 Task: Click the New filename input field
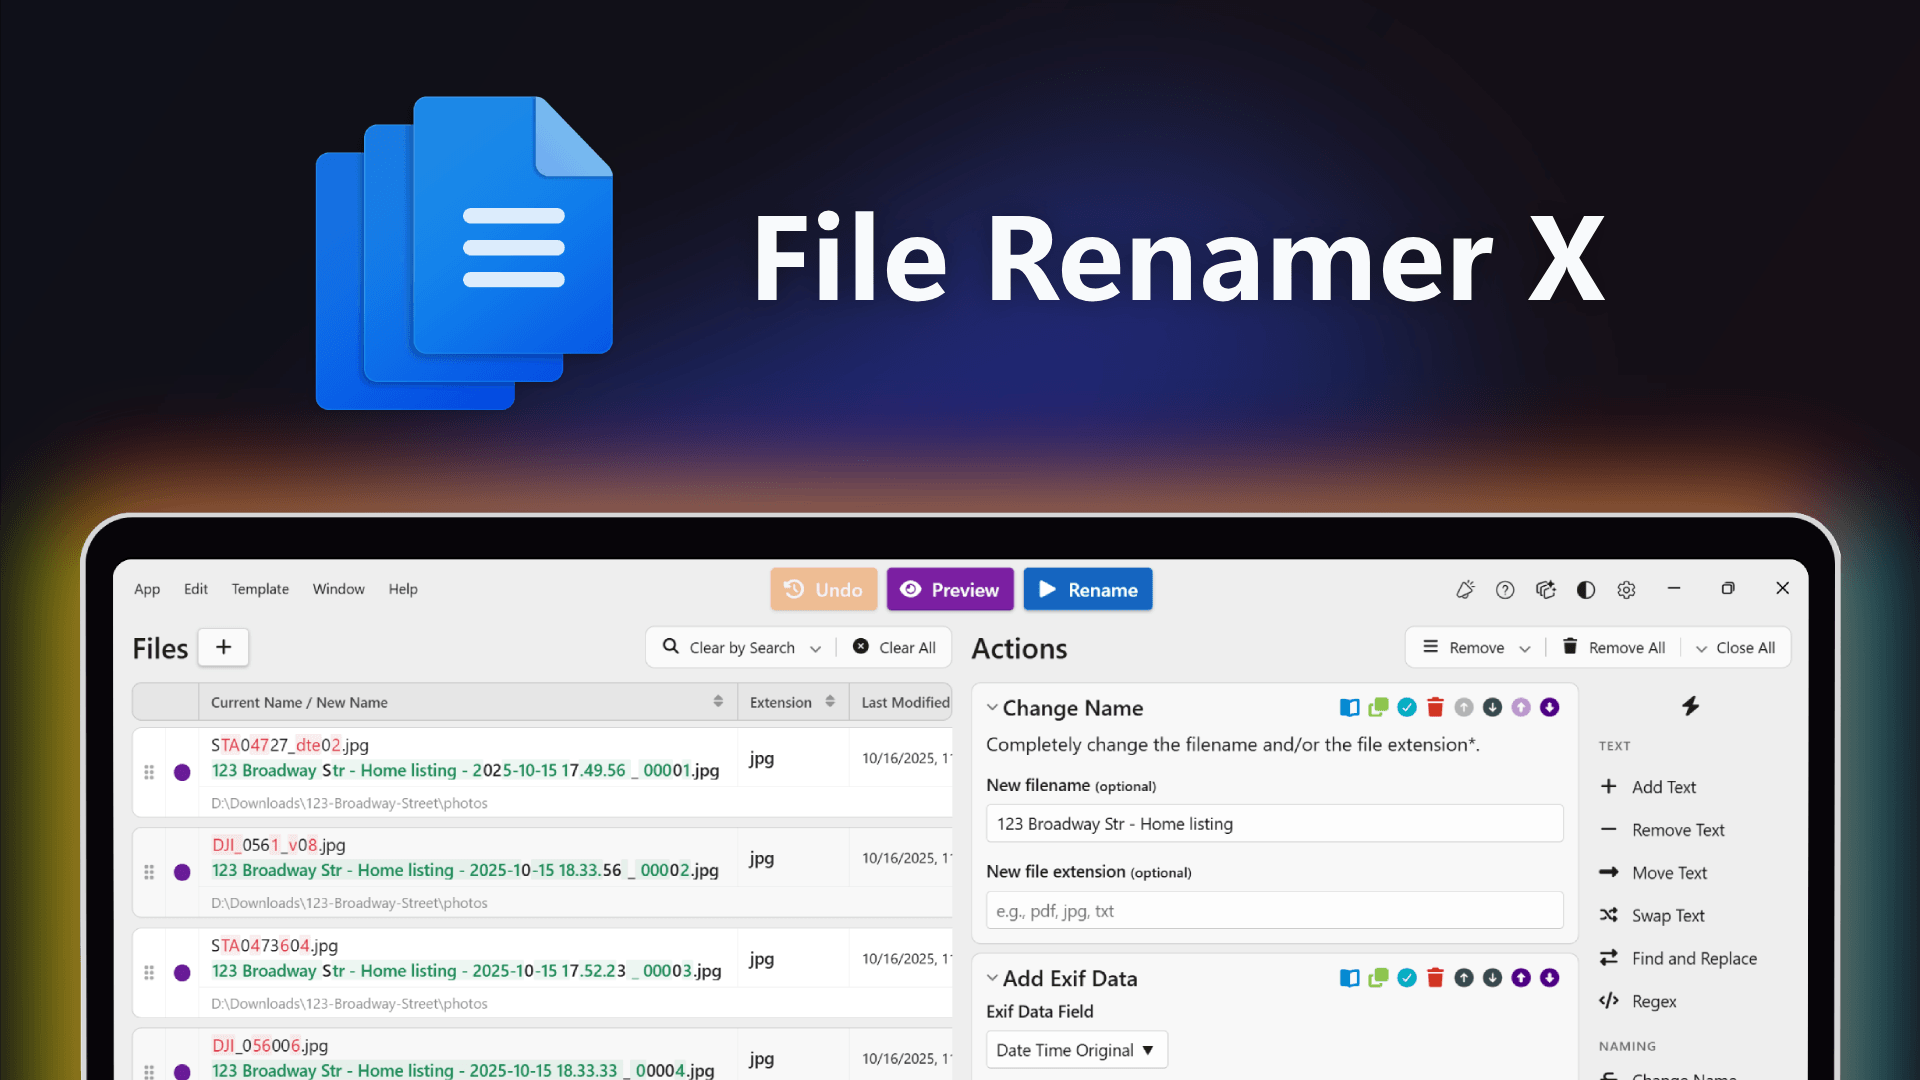pyautogui.click(x=1275, y=824)
